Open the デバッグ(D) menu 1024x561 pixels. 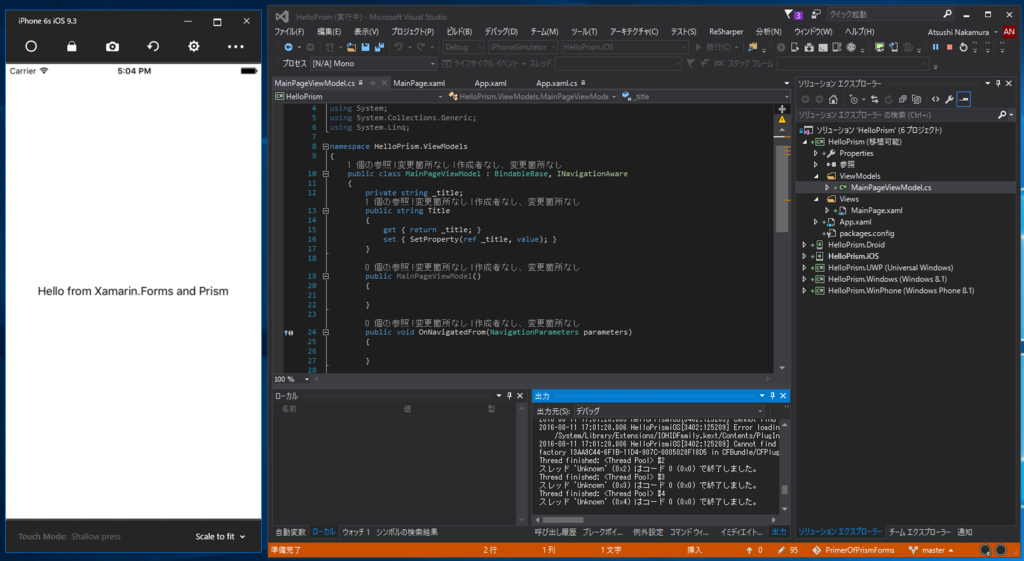pyautogui.click(x=501, y=31)
